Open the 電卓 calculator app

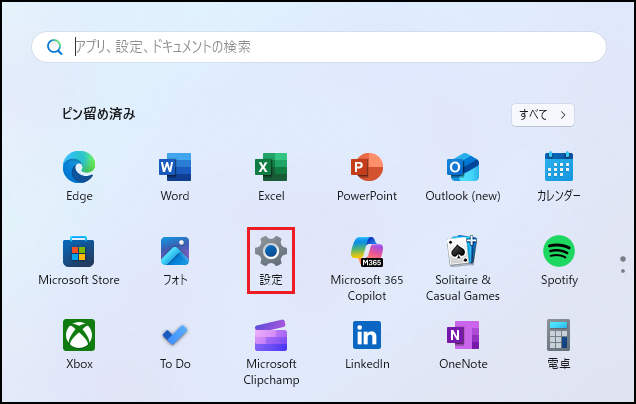click(558, 335)
